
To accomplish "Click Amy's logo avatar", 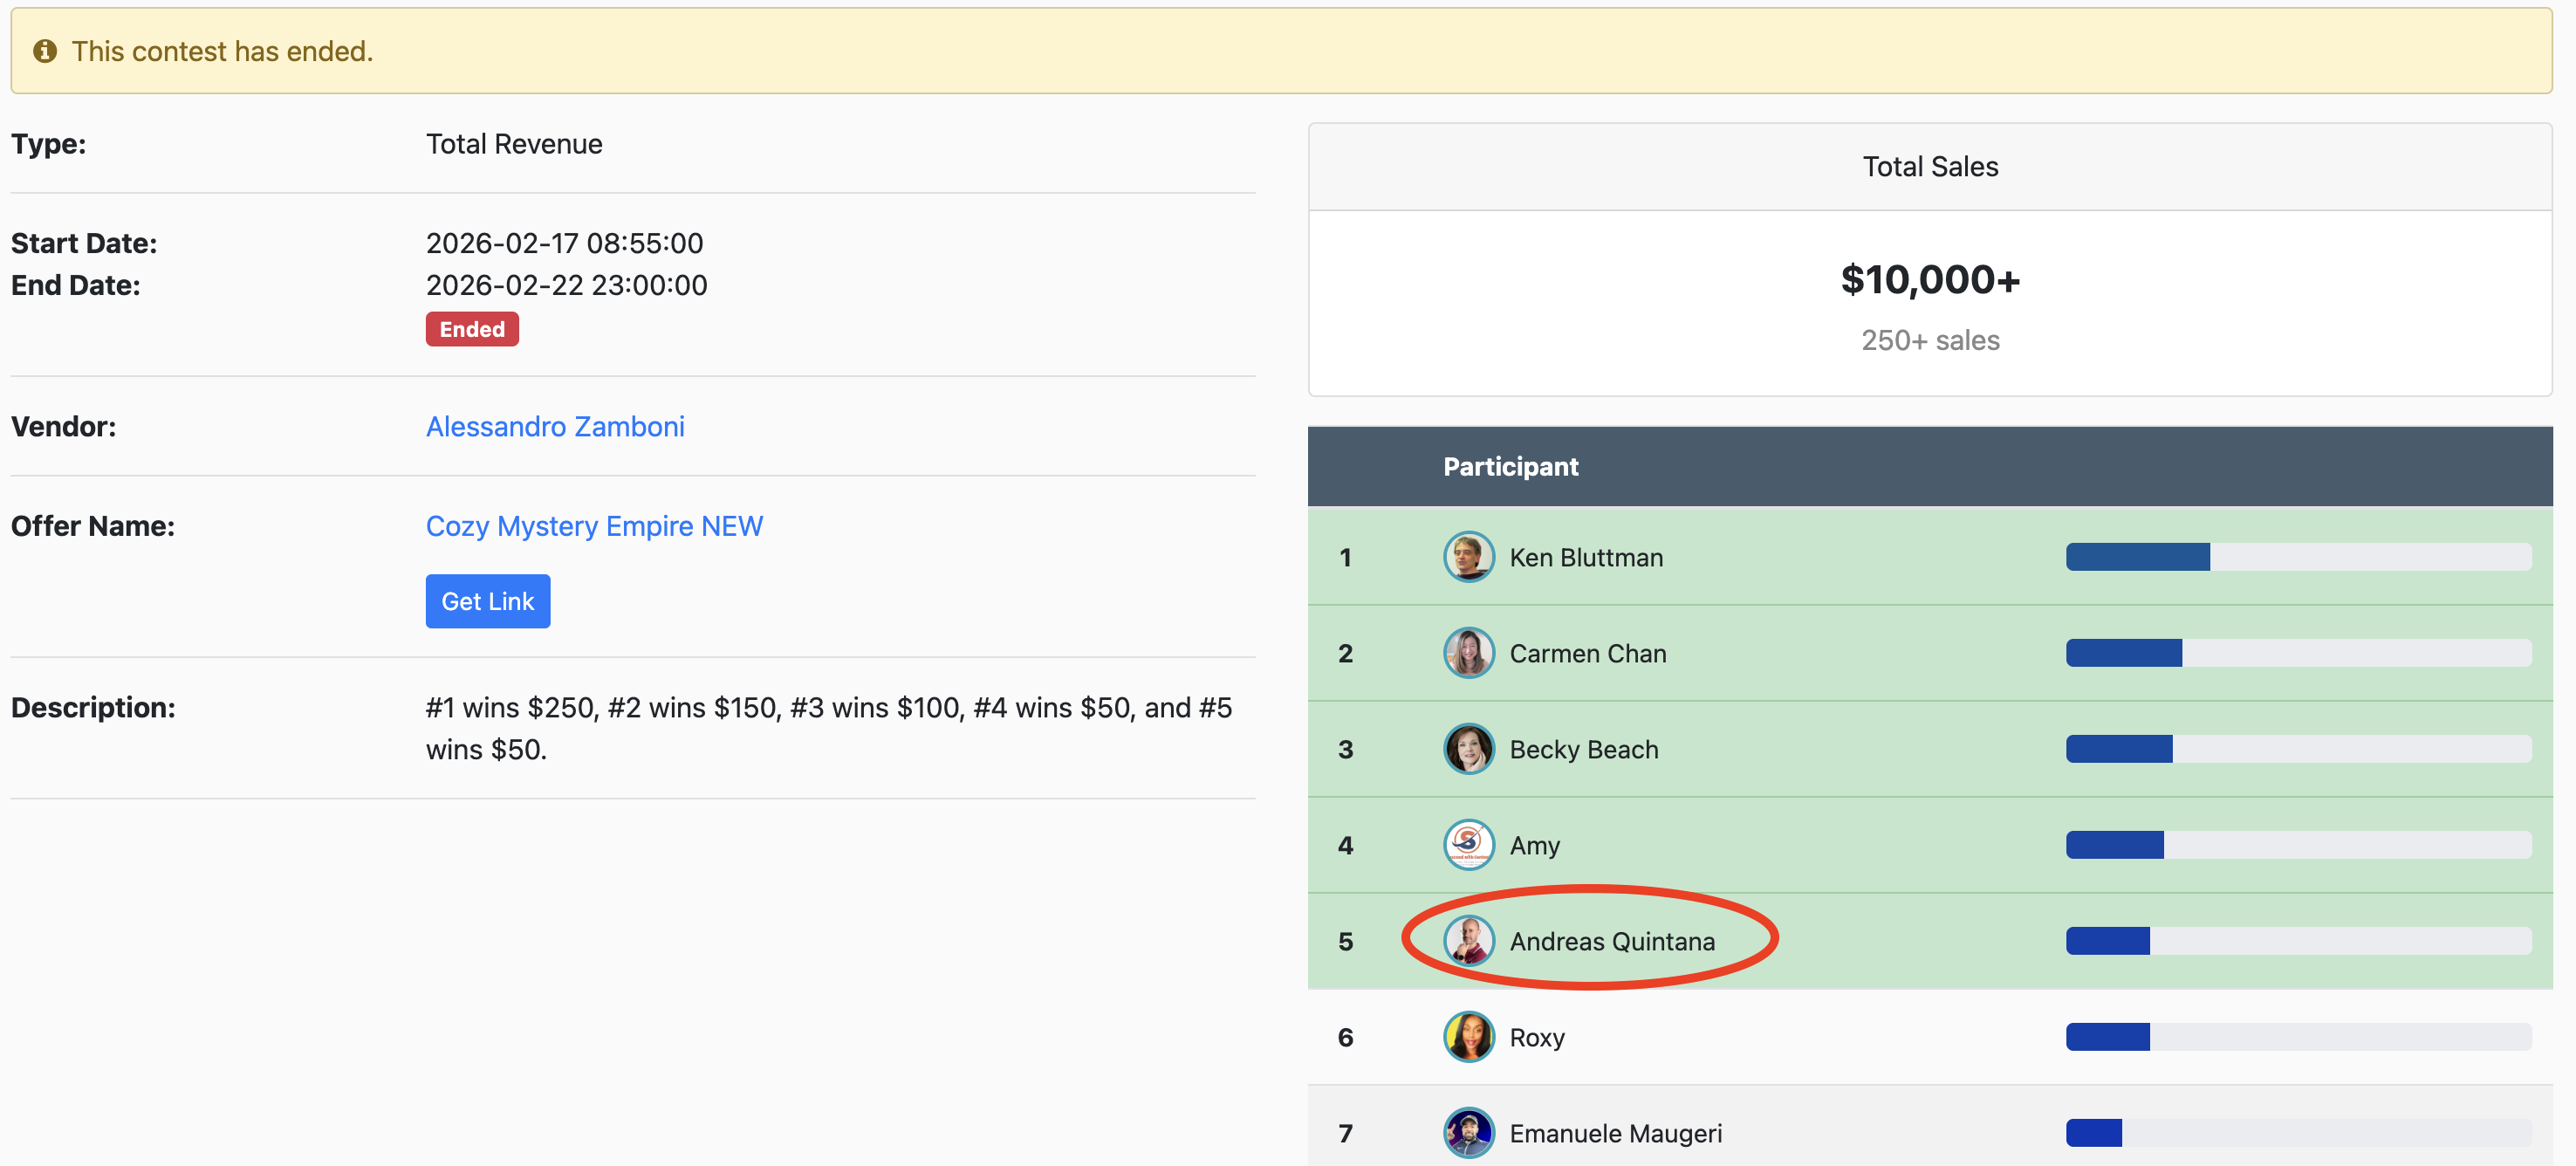I will [1468, 845].
